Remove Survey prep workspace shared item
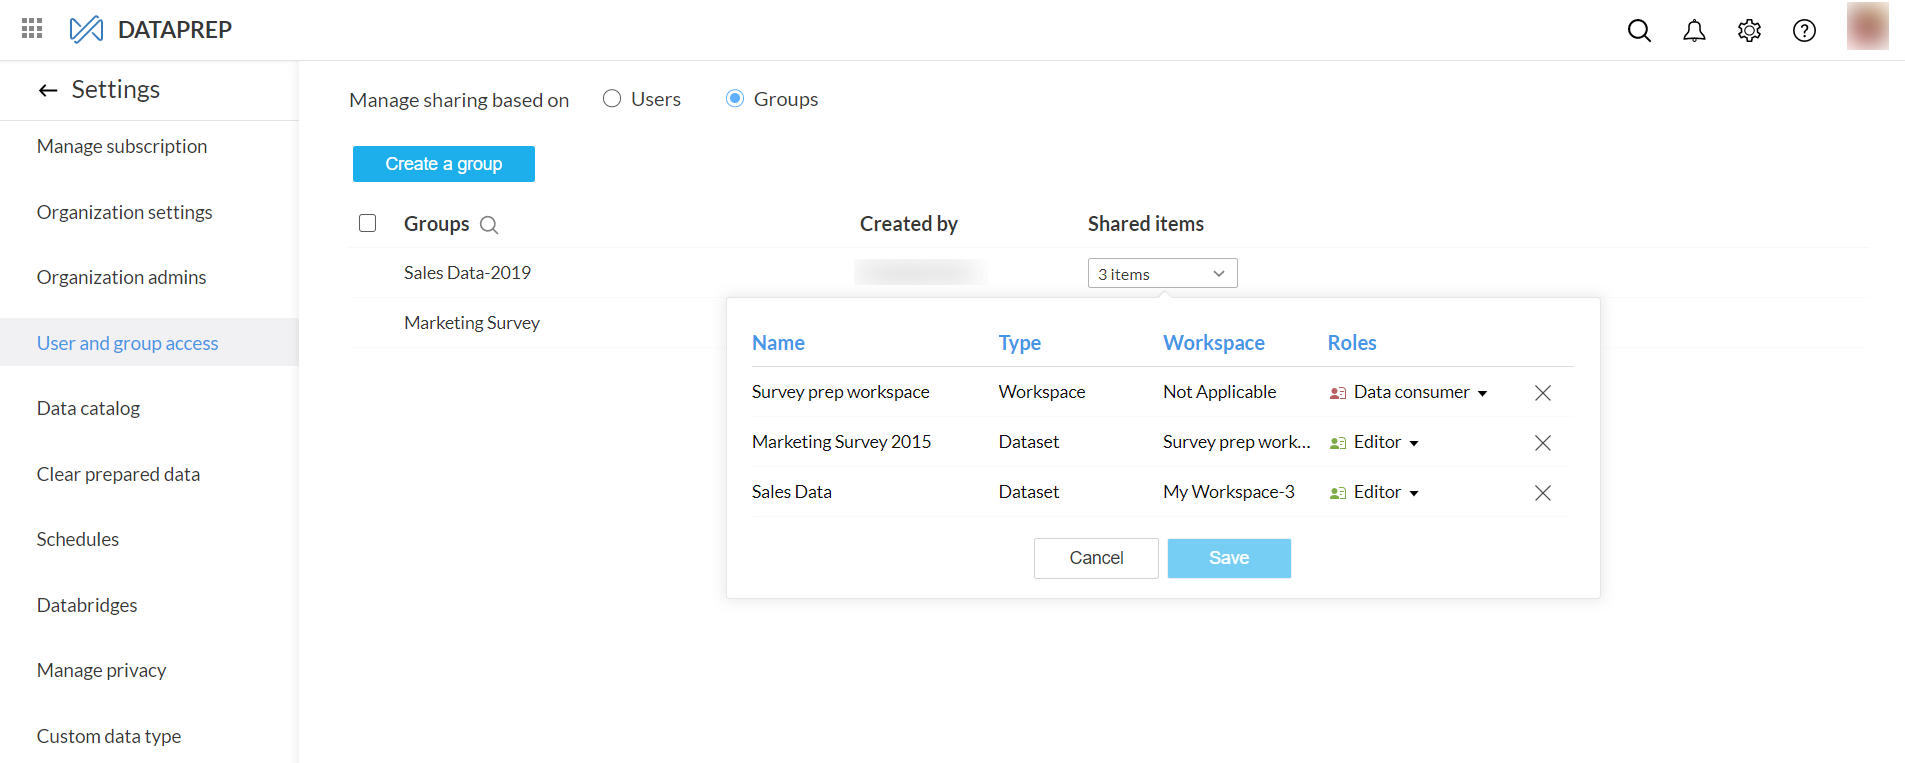 (1543, 393)
